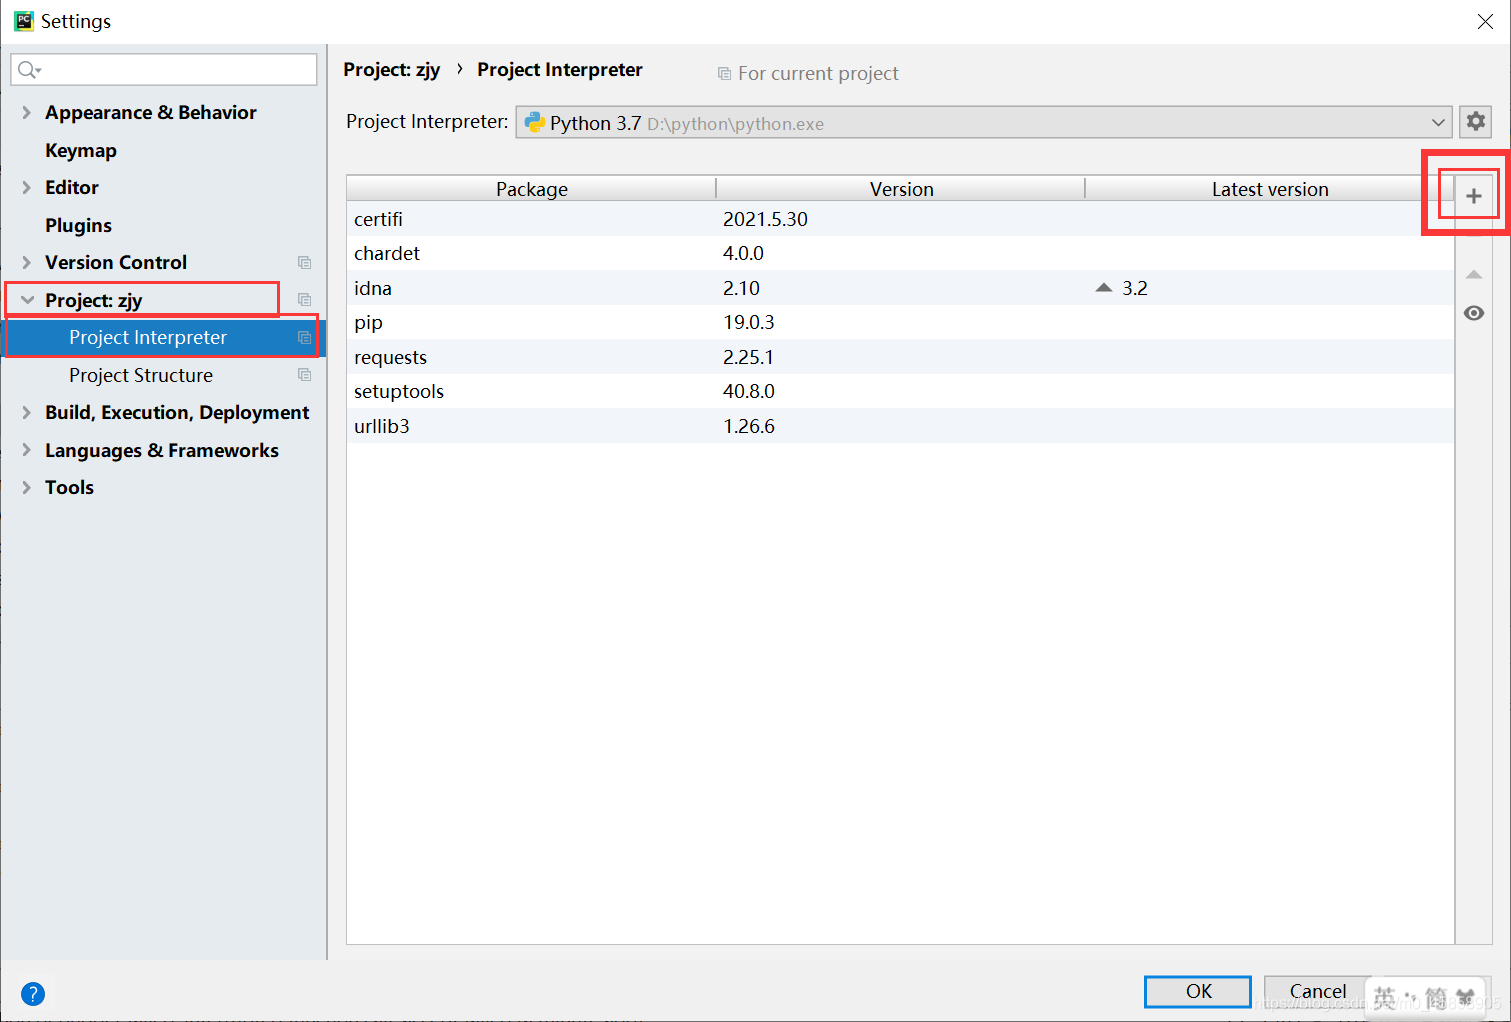Click the settings search field
This screenshot has width=1511, height=1022.
click(x=163, y=69)
